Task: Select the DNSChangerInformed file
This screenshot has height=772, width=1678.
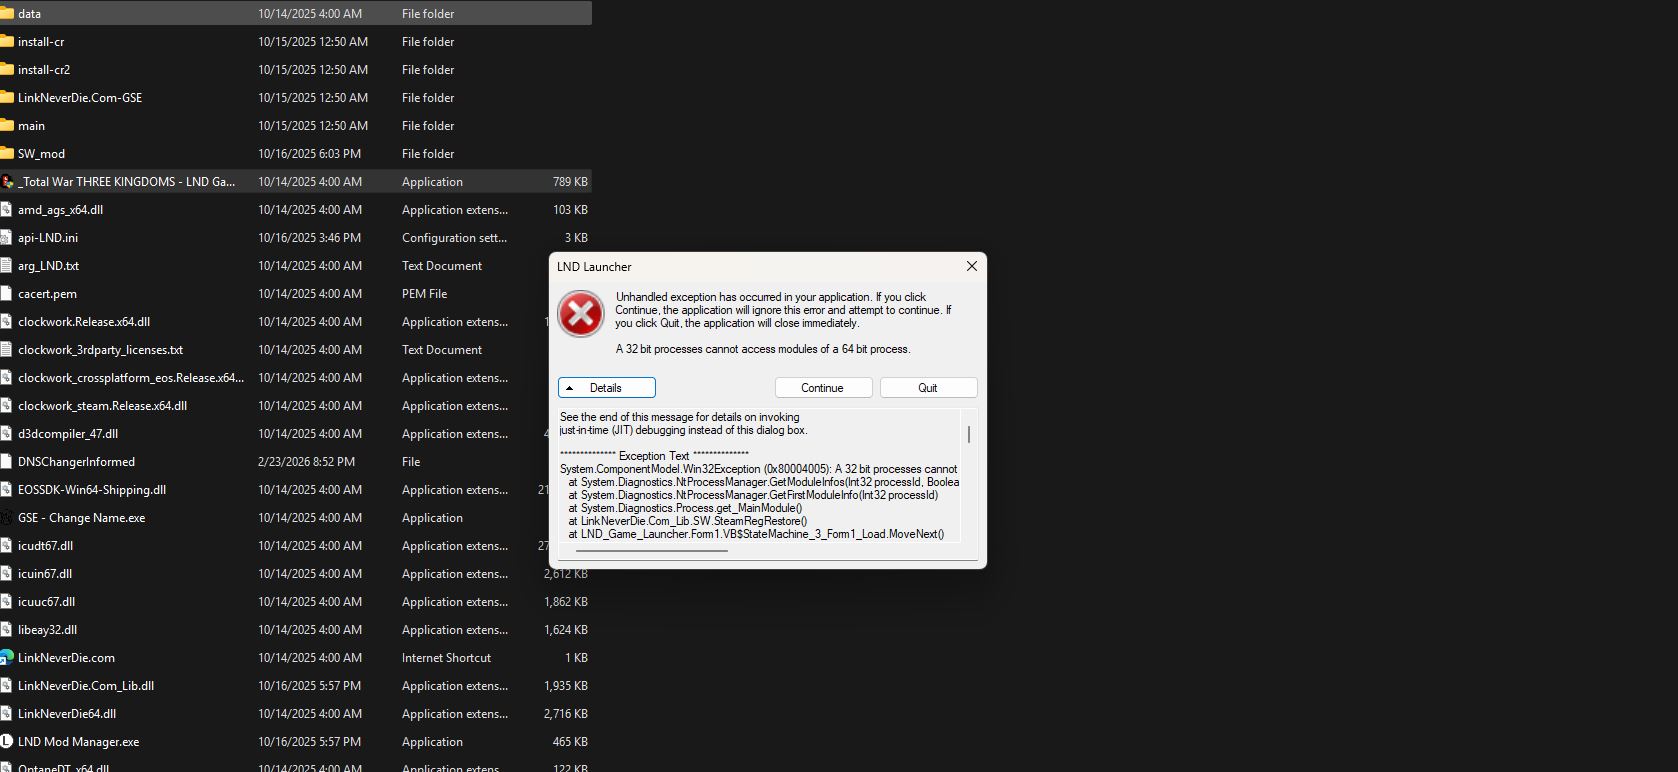Action: (76, 462)
